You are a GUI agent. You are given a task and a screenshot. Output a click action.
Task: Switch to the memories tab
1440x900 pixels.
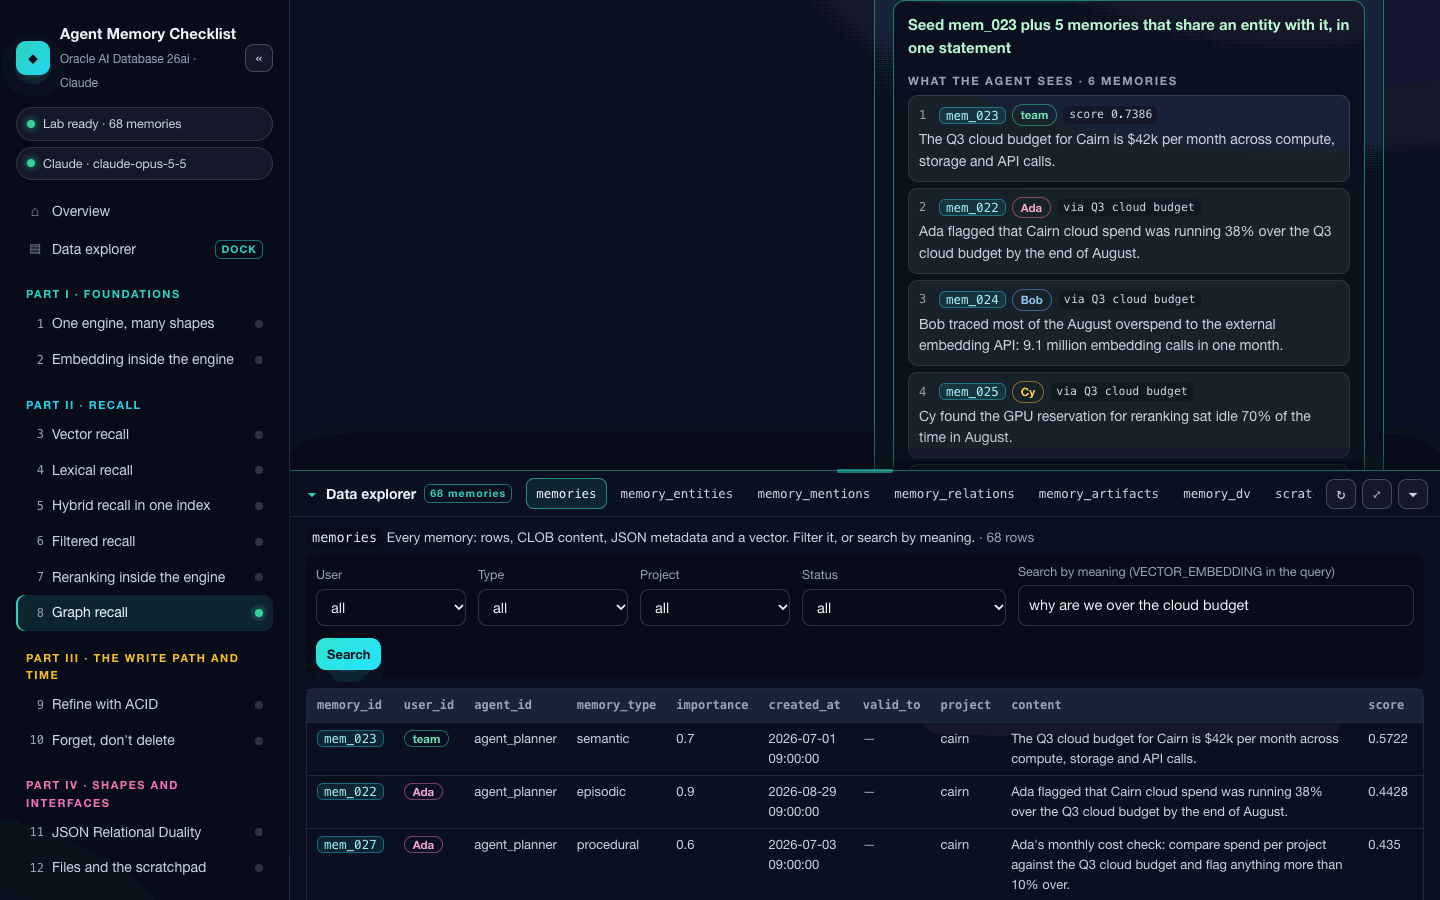(x=566, y=494)
